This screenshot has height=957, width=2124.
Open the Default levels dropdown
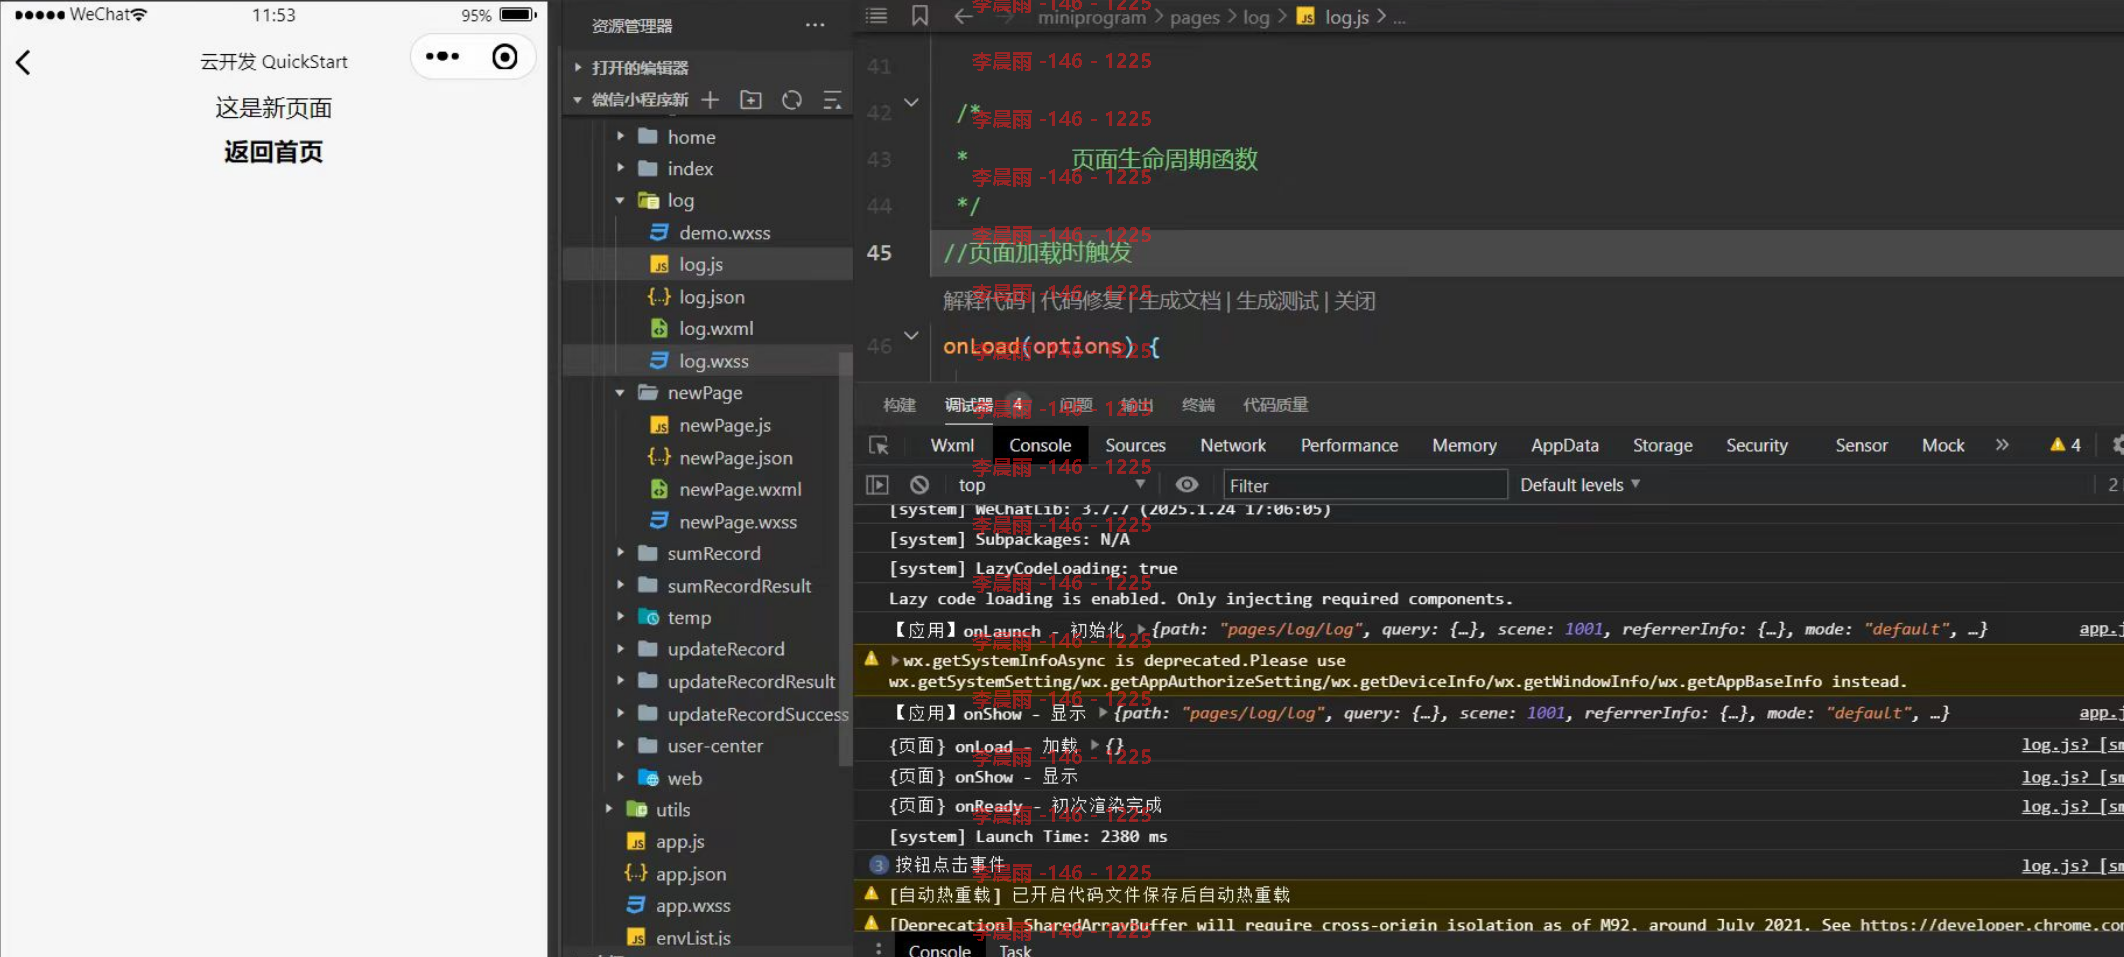coord(1580,485)
